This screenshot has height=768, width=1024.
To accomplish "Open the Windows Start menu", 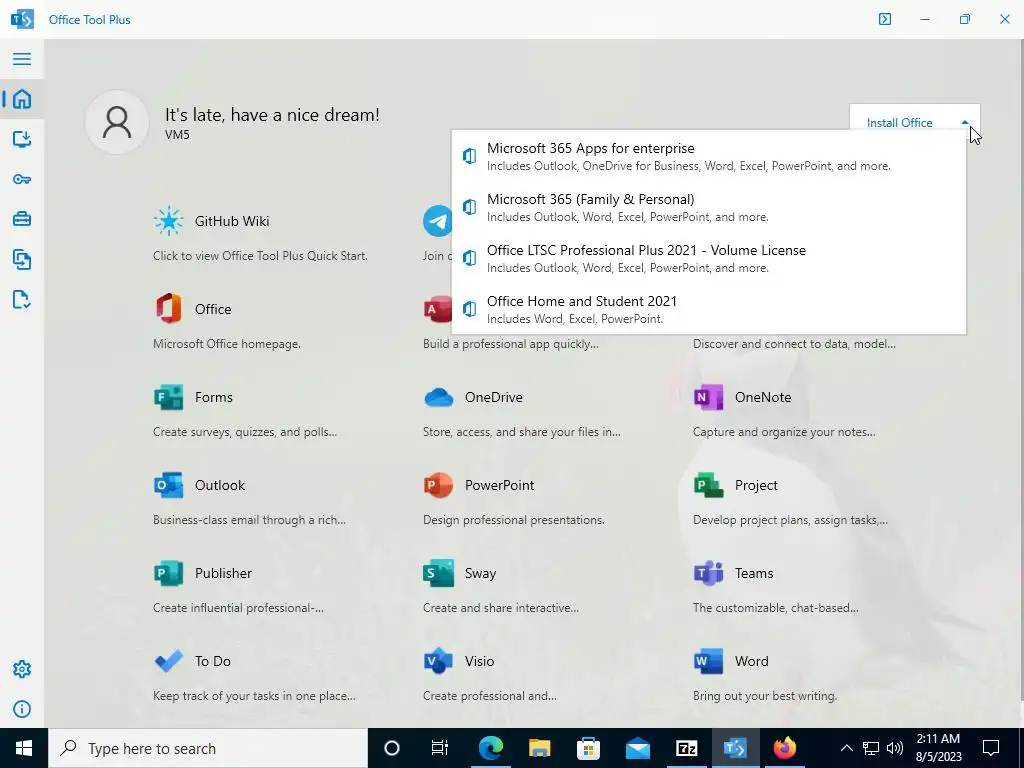I will tap(24, 748).
